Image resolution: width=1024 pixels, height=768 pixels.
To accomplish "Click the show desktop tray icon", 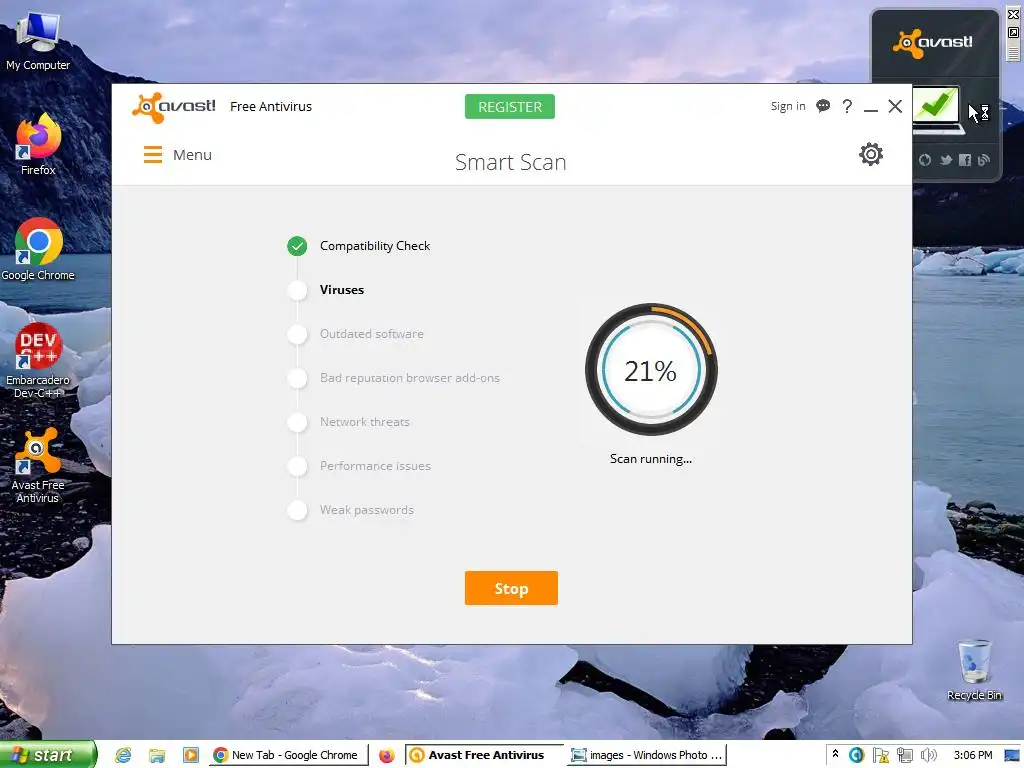I will tap(1012, 755).
